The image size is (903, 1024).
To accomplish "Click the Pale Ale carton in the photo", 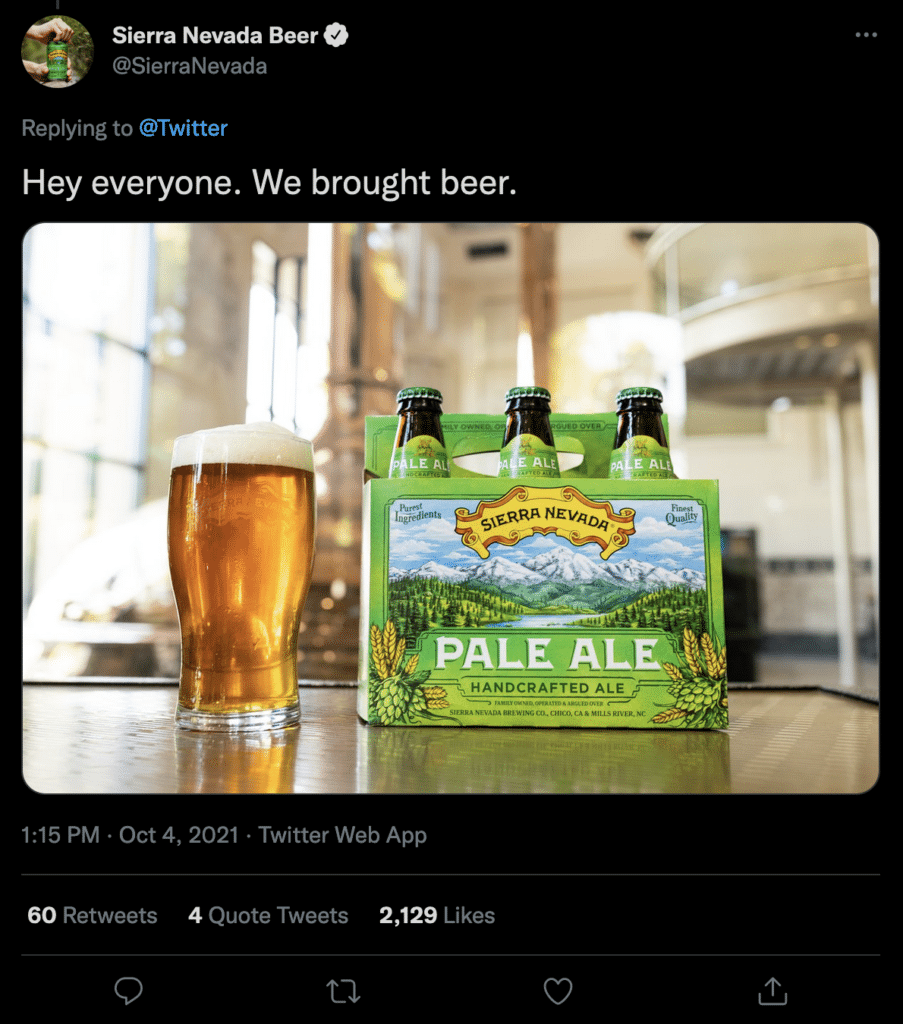I will (x=543, y=600).
